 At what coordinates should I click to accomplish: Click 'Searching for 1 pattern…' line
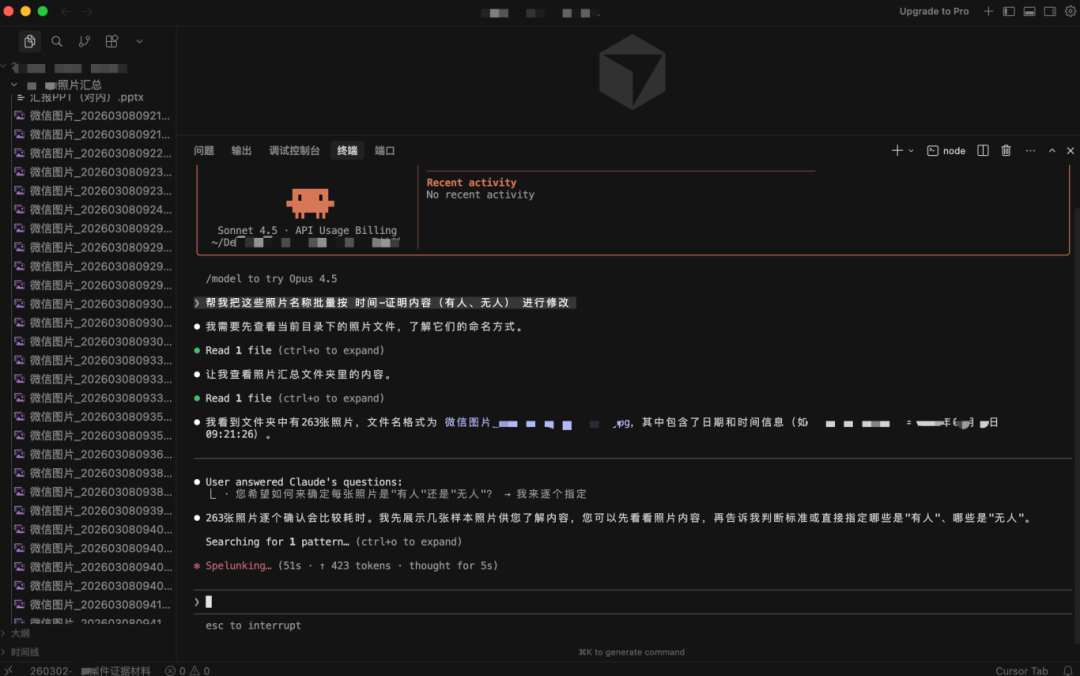coord(333,542)
